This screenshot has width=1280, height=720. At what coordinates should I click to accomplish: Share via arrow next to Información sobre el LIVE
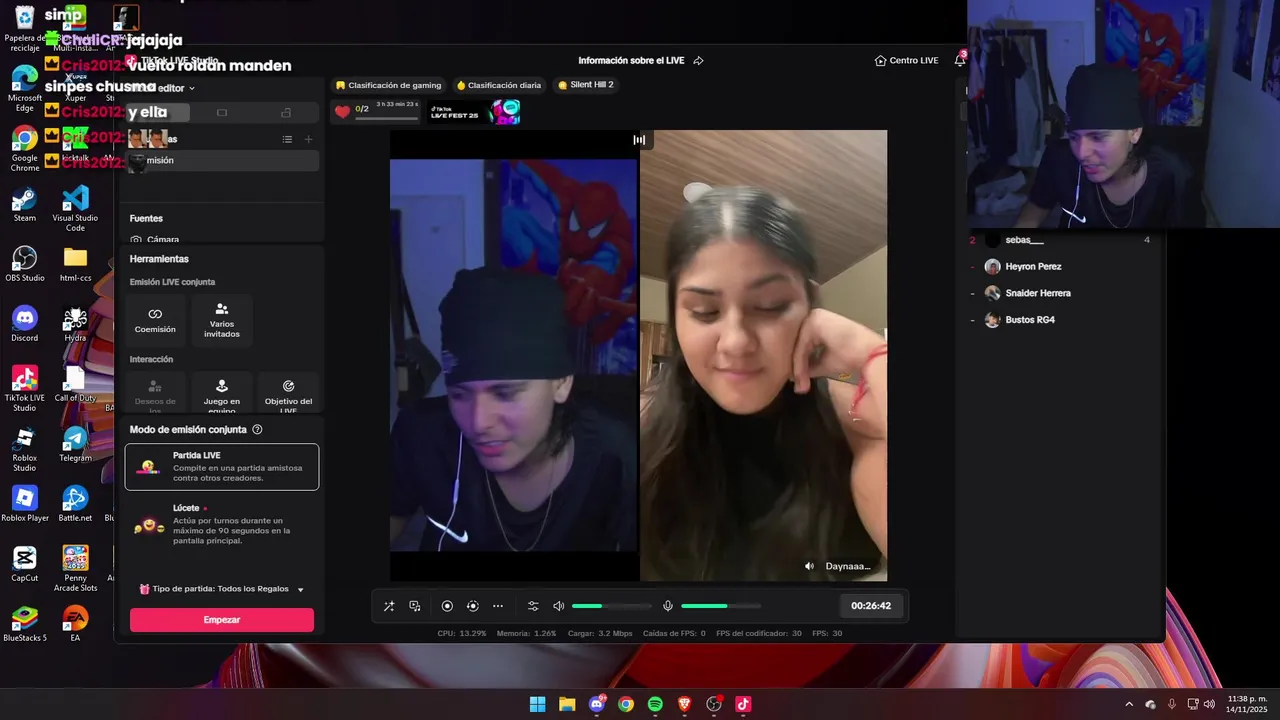pos(698,60)
